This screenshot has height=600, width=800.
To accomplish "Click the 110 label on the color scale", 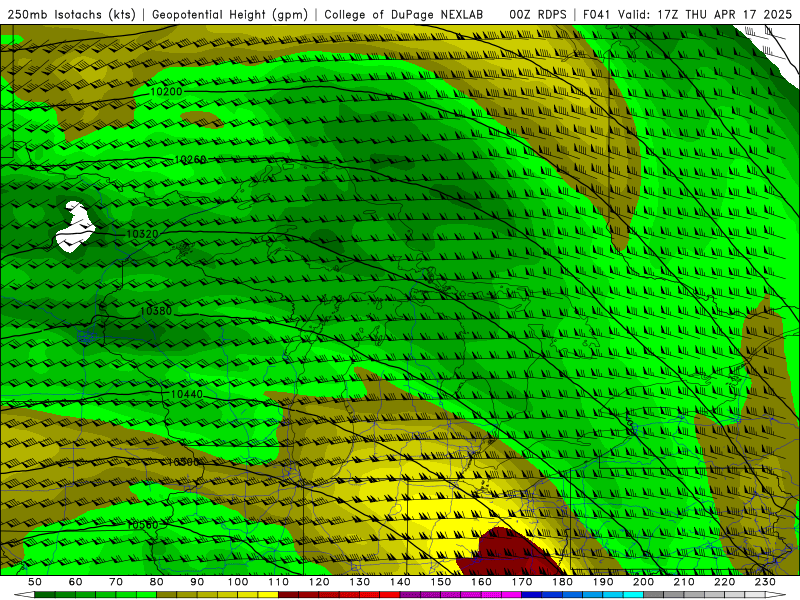I will (279, 582).
